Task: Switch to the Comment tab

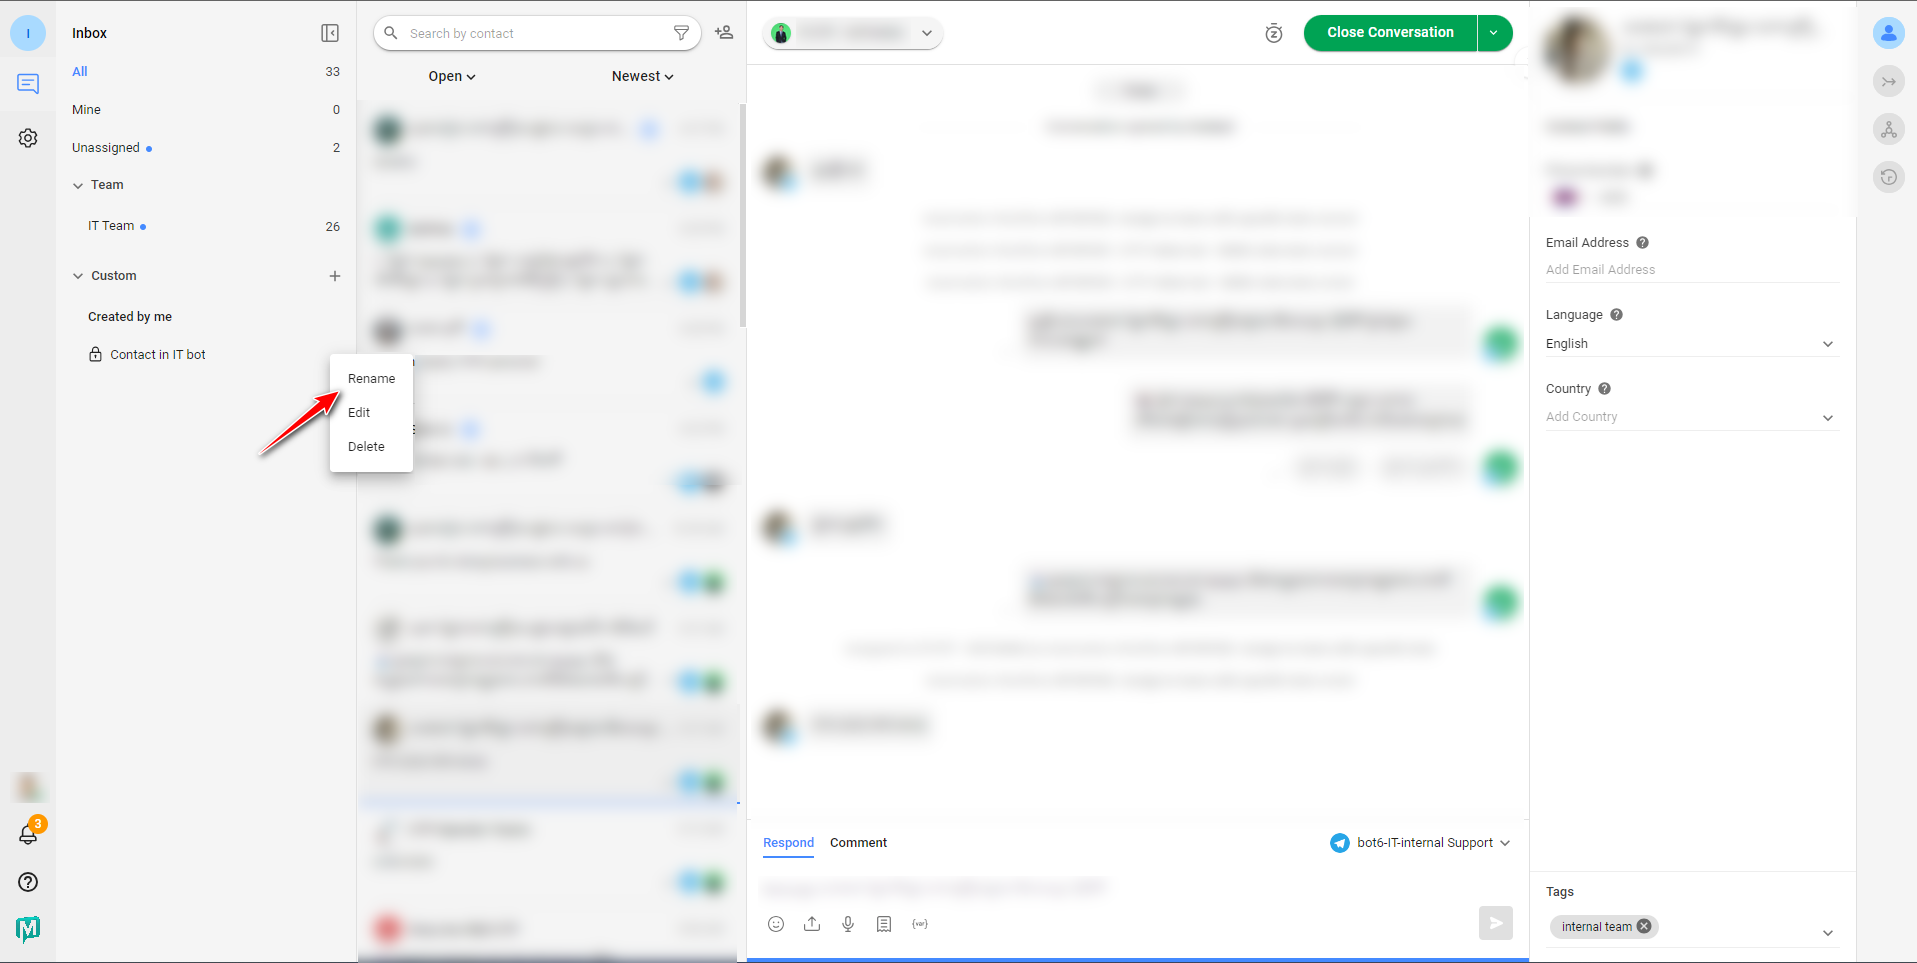Action: (858, 843)
